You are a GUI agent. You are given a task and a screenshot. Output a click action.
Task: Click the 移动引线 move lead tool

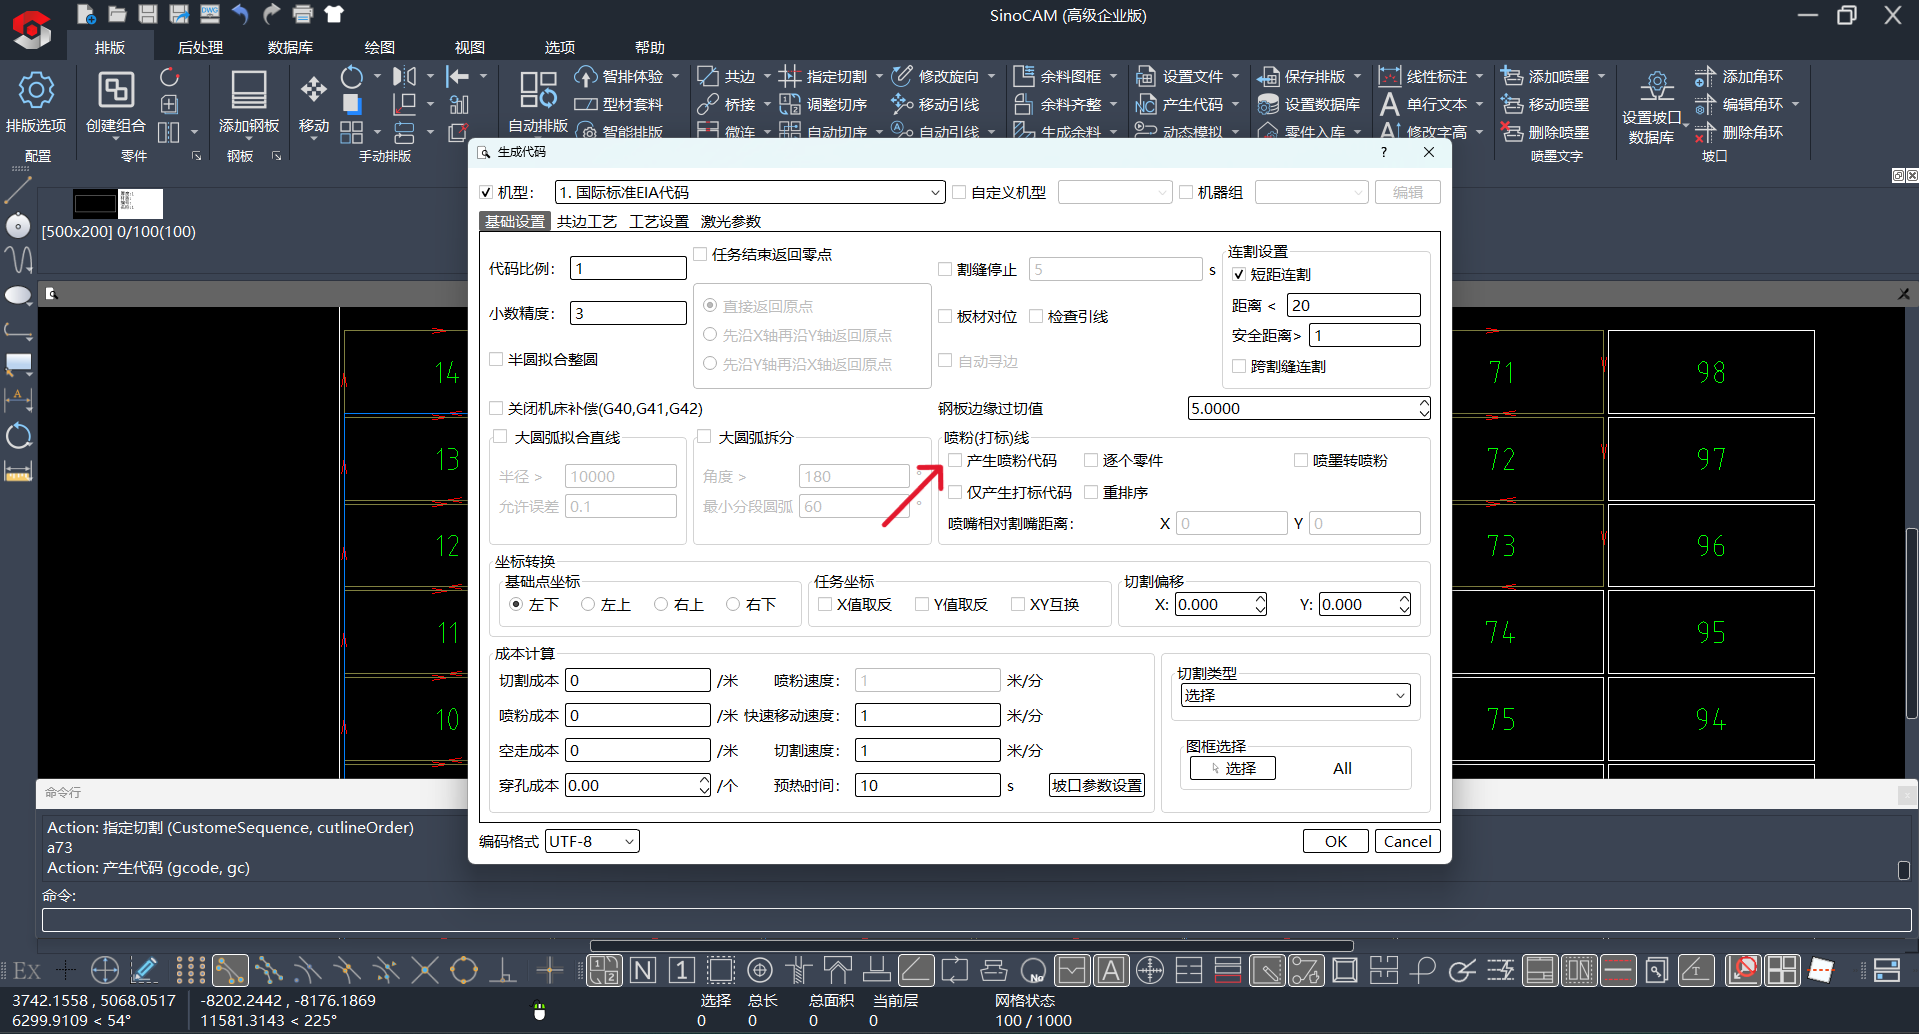pos(936,104)
